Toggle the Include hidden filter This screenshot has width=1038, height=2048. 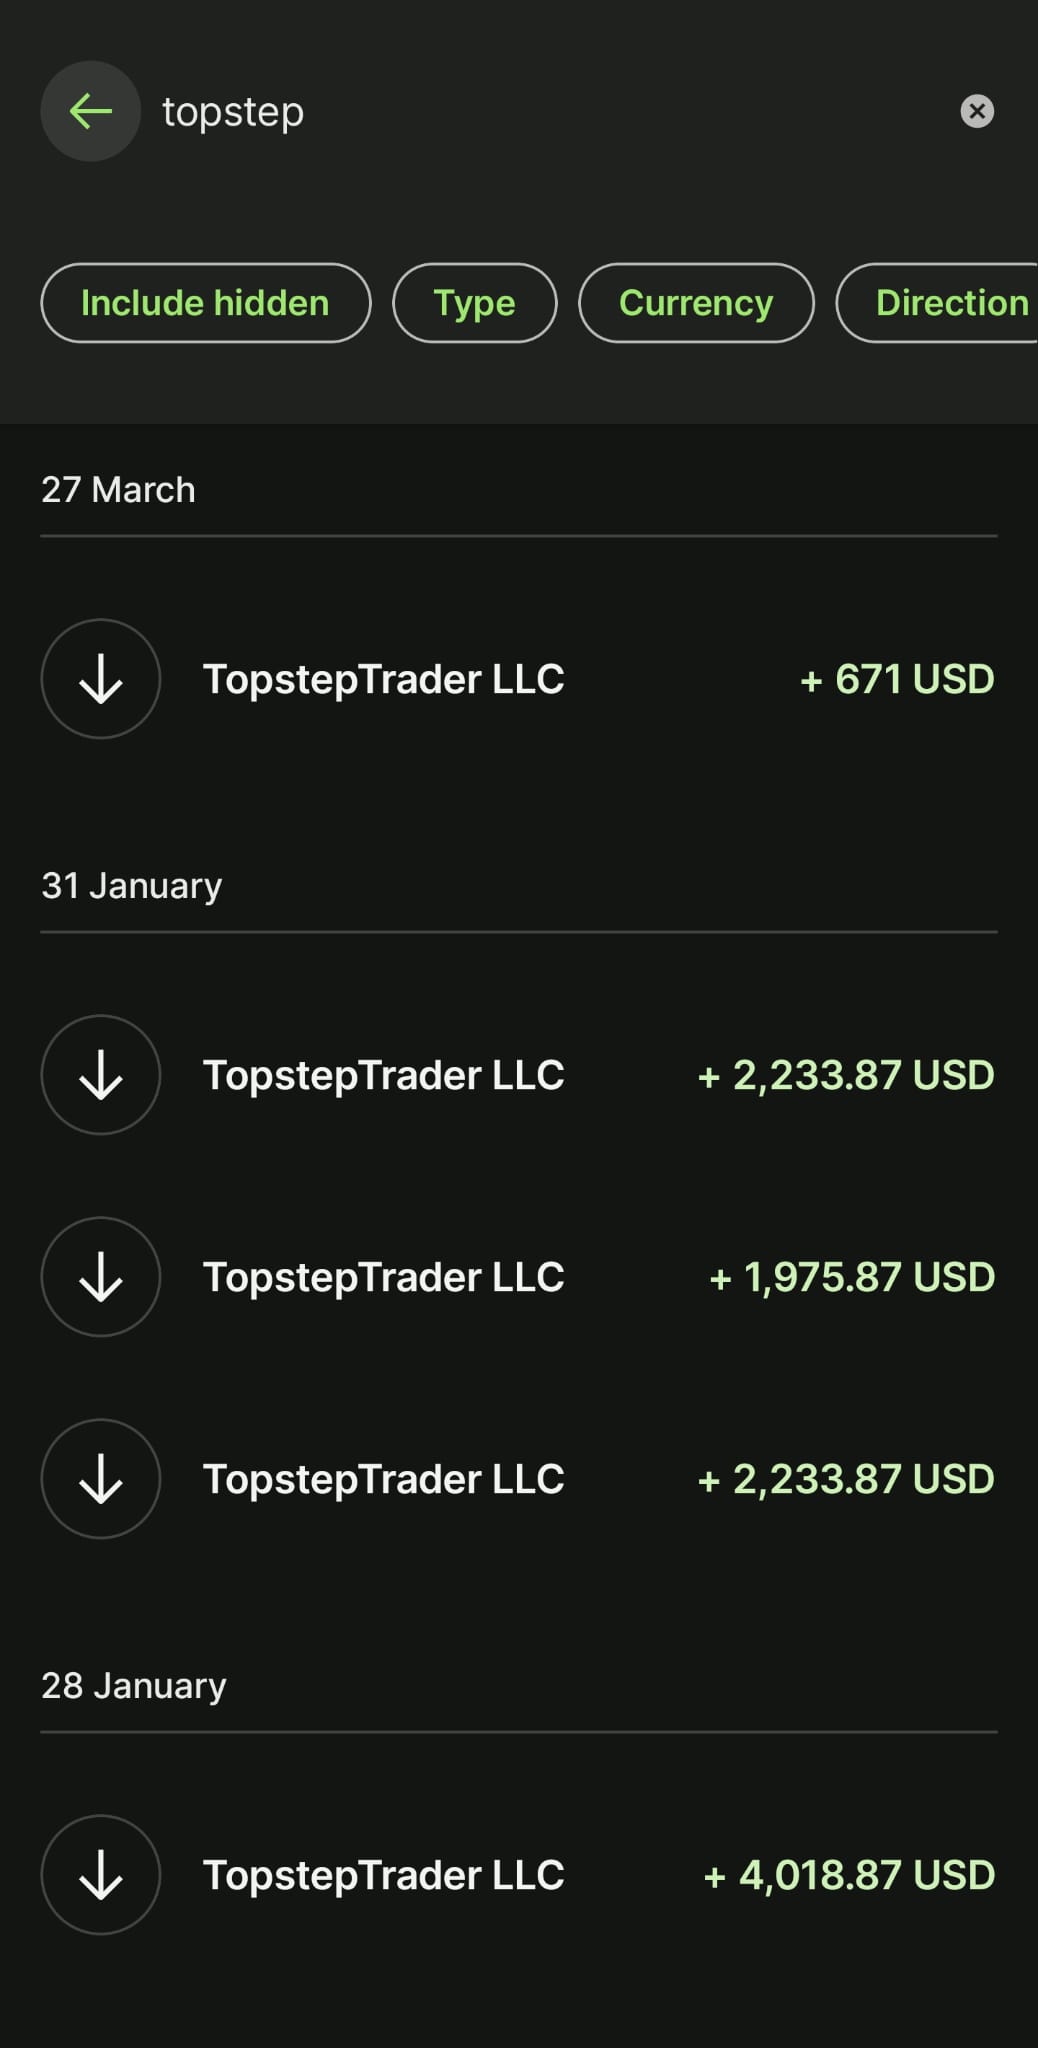[205, 303]
